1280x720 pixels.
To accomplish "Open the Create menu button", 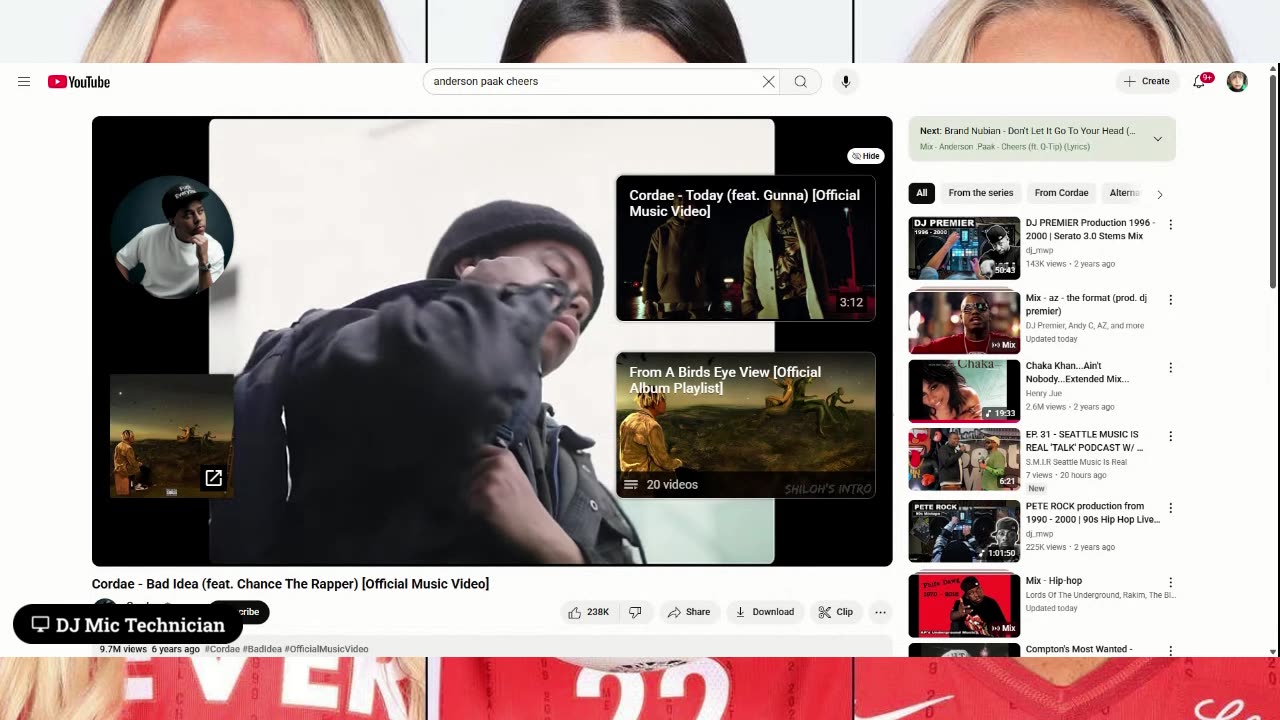I will [1146, 82].
